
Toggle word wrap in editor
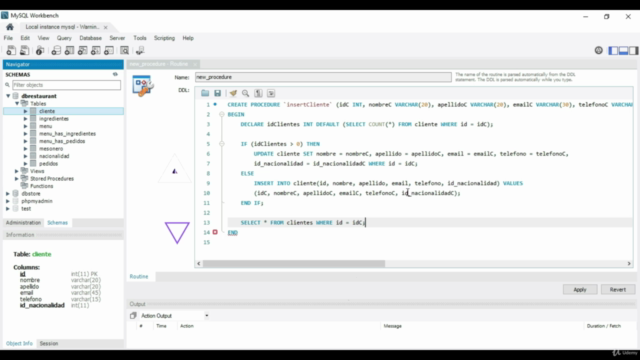271,93
